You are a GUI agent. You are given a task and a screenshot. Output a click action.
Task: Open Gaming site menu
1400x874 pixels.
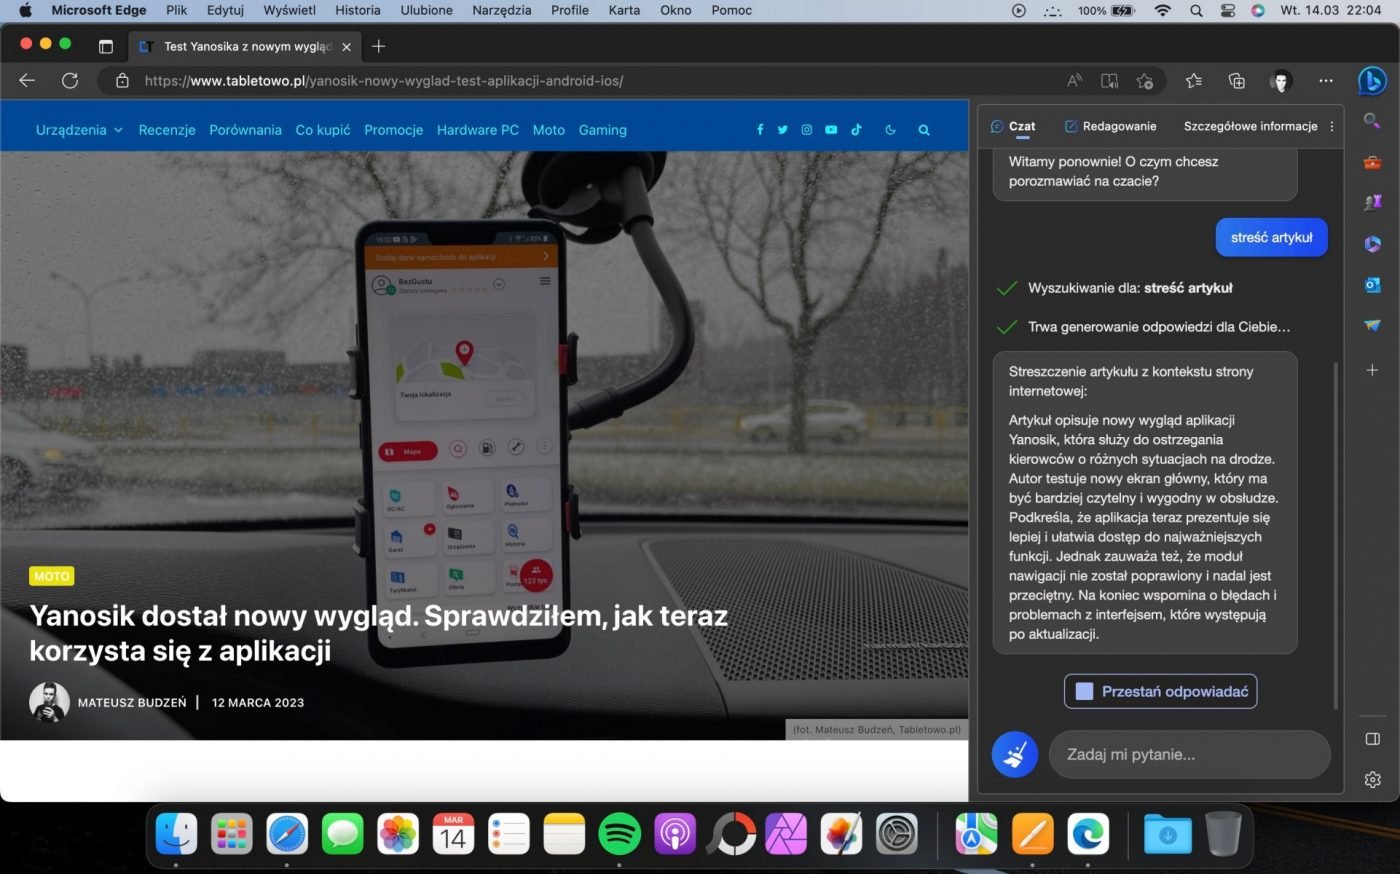[602, 130]
